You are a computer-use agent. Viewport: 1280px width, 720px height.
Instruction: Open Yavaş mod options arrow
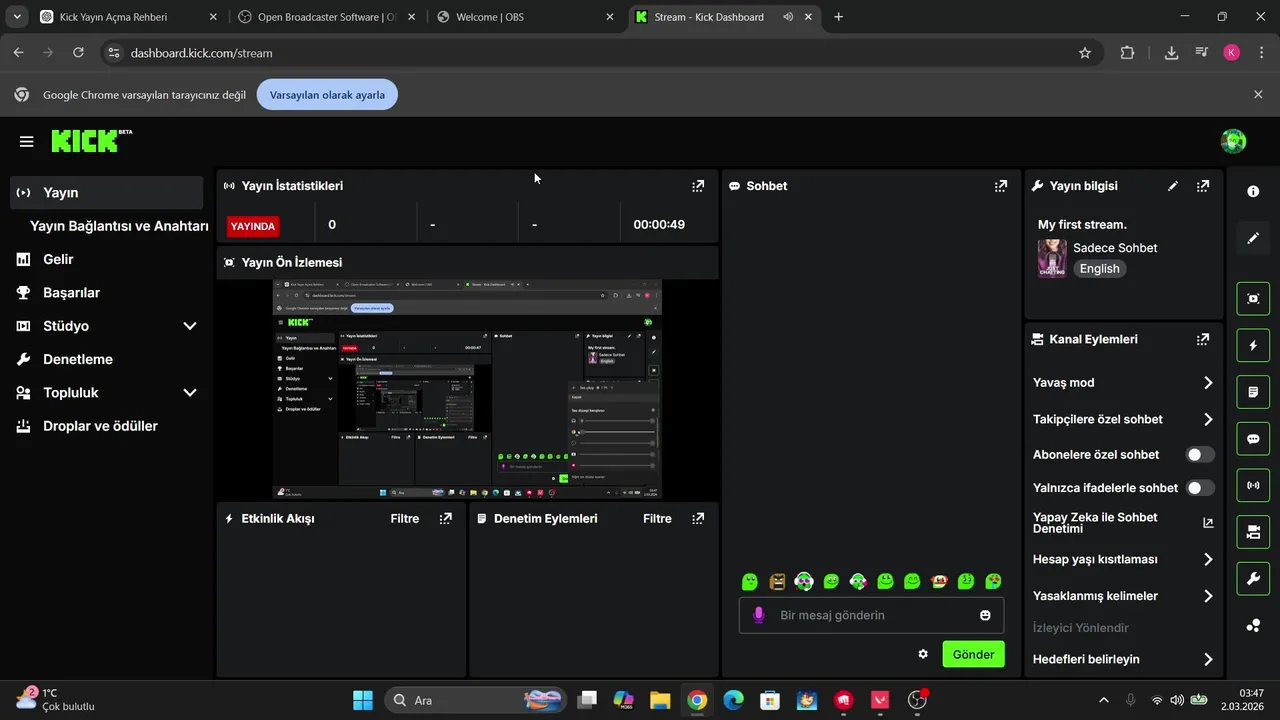pyautogui.click(x=1208, y=383)
